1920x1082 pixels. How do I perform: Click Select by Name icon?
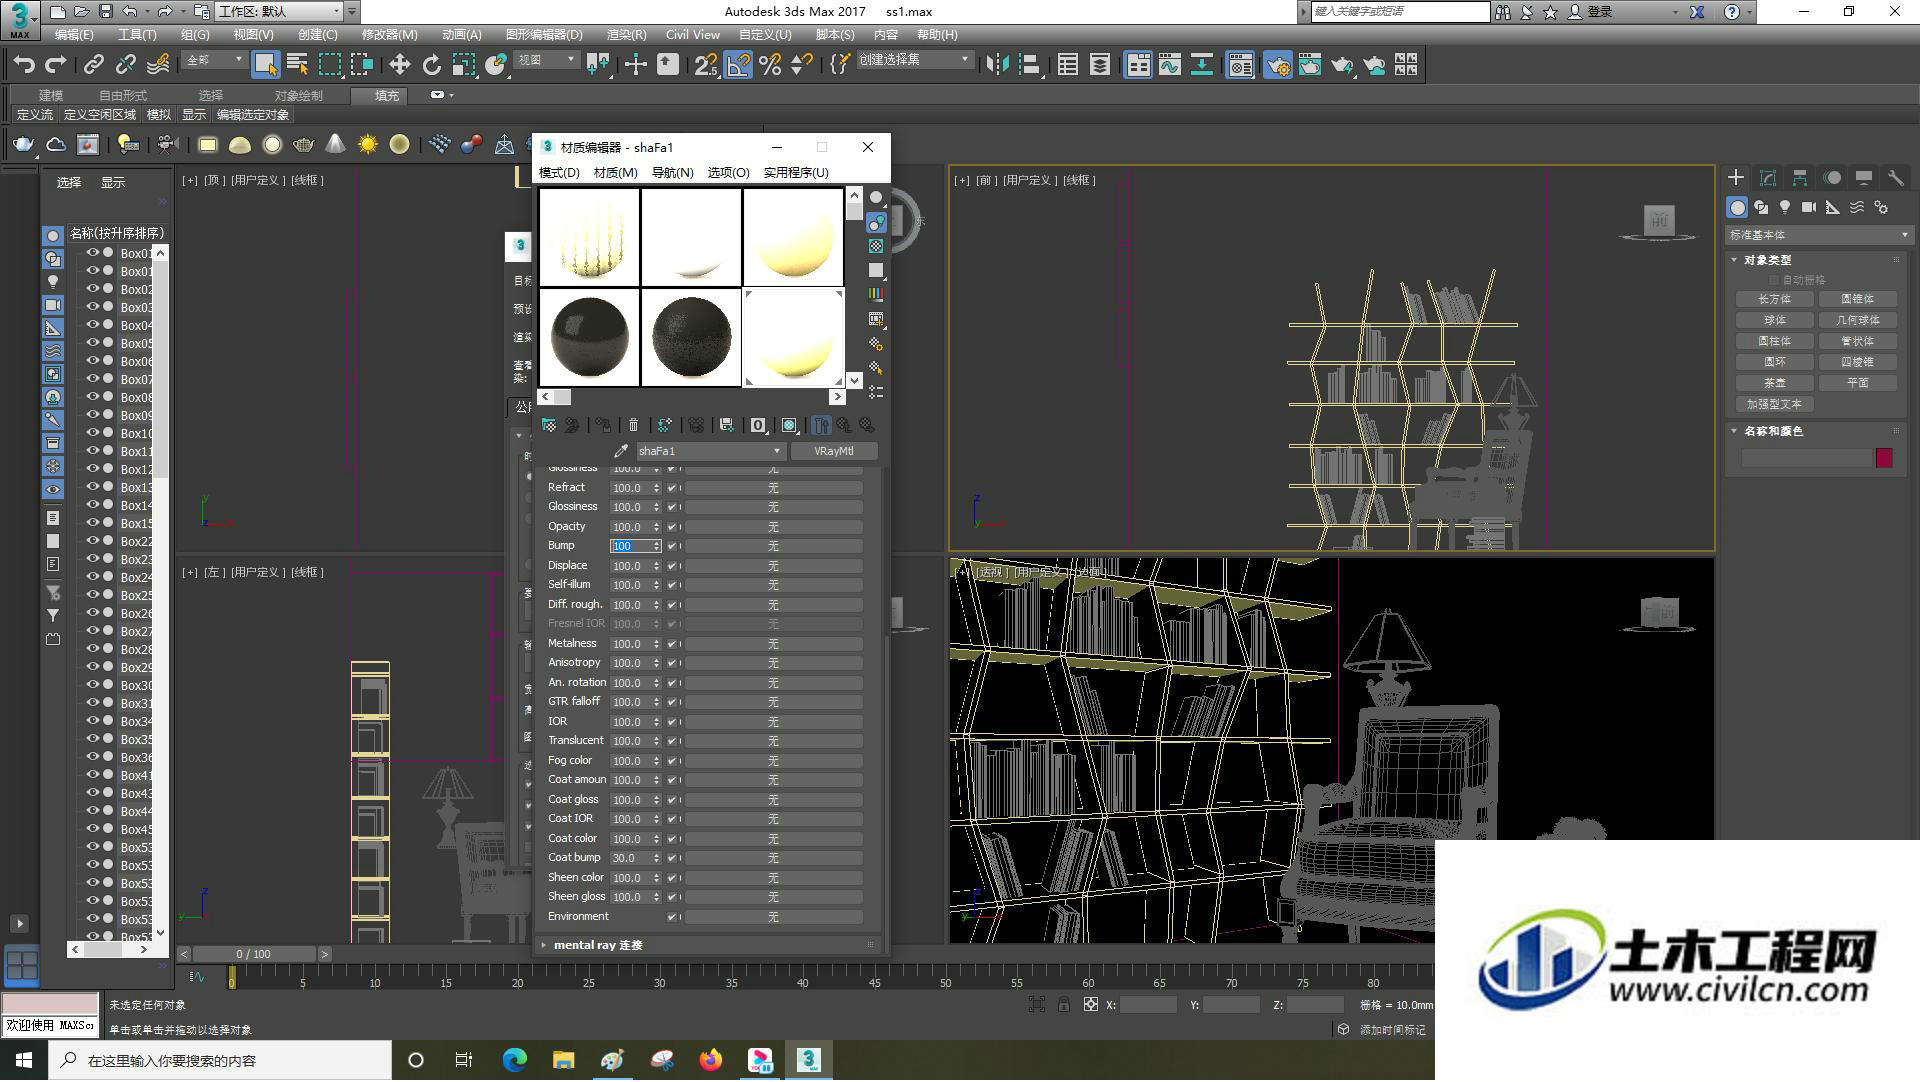297,65
